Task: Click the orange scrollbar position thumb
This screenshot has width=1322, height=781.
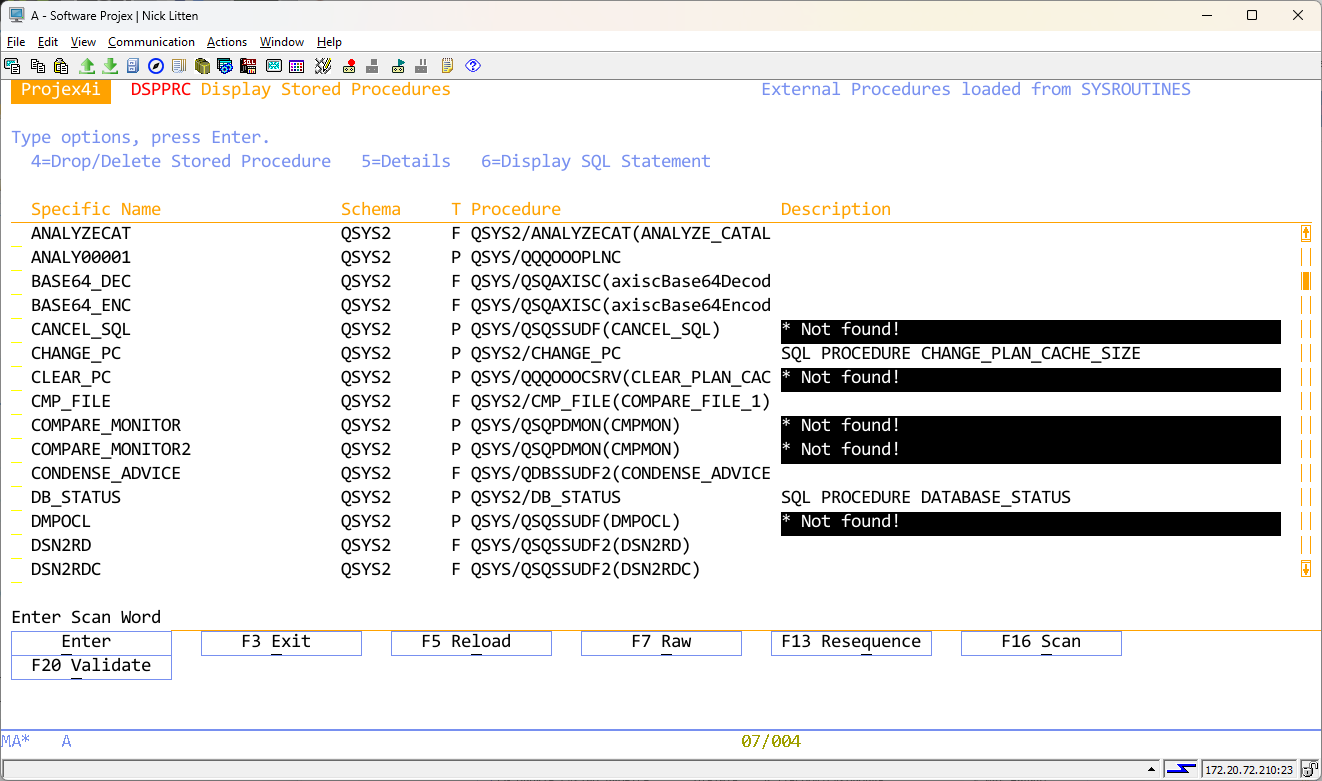Action: pos(1306,281)
